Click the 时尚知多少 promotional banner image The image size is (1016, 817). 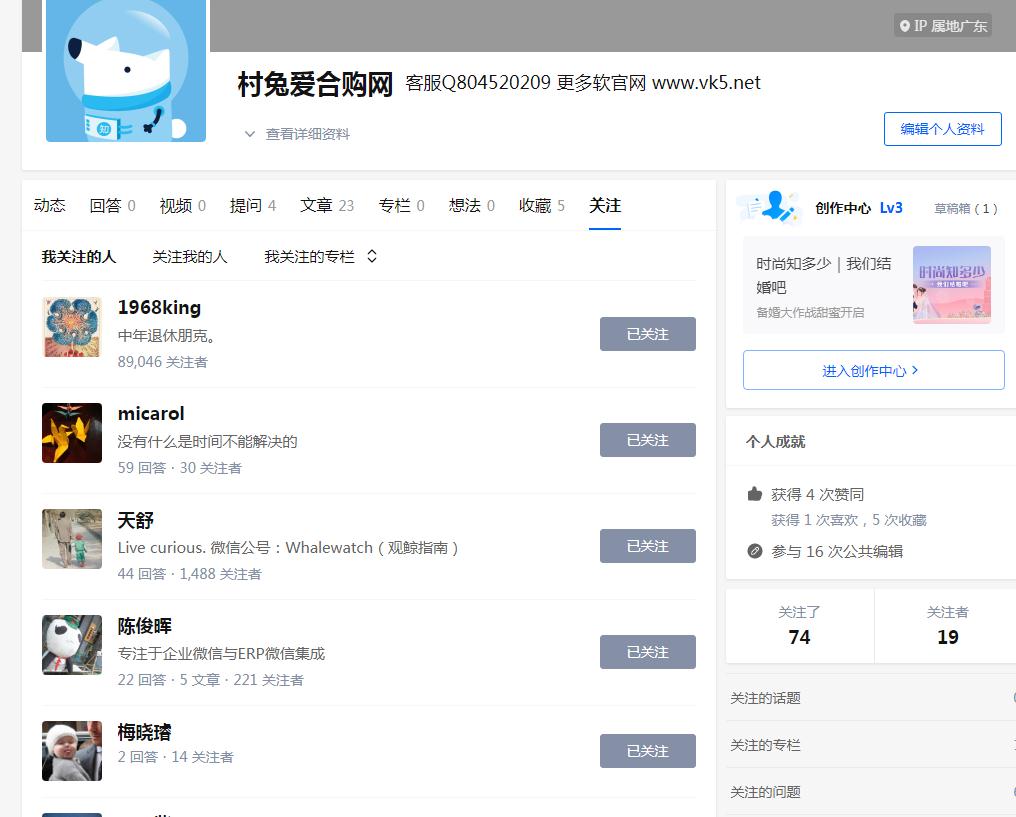click(951, 285)
